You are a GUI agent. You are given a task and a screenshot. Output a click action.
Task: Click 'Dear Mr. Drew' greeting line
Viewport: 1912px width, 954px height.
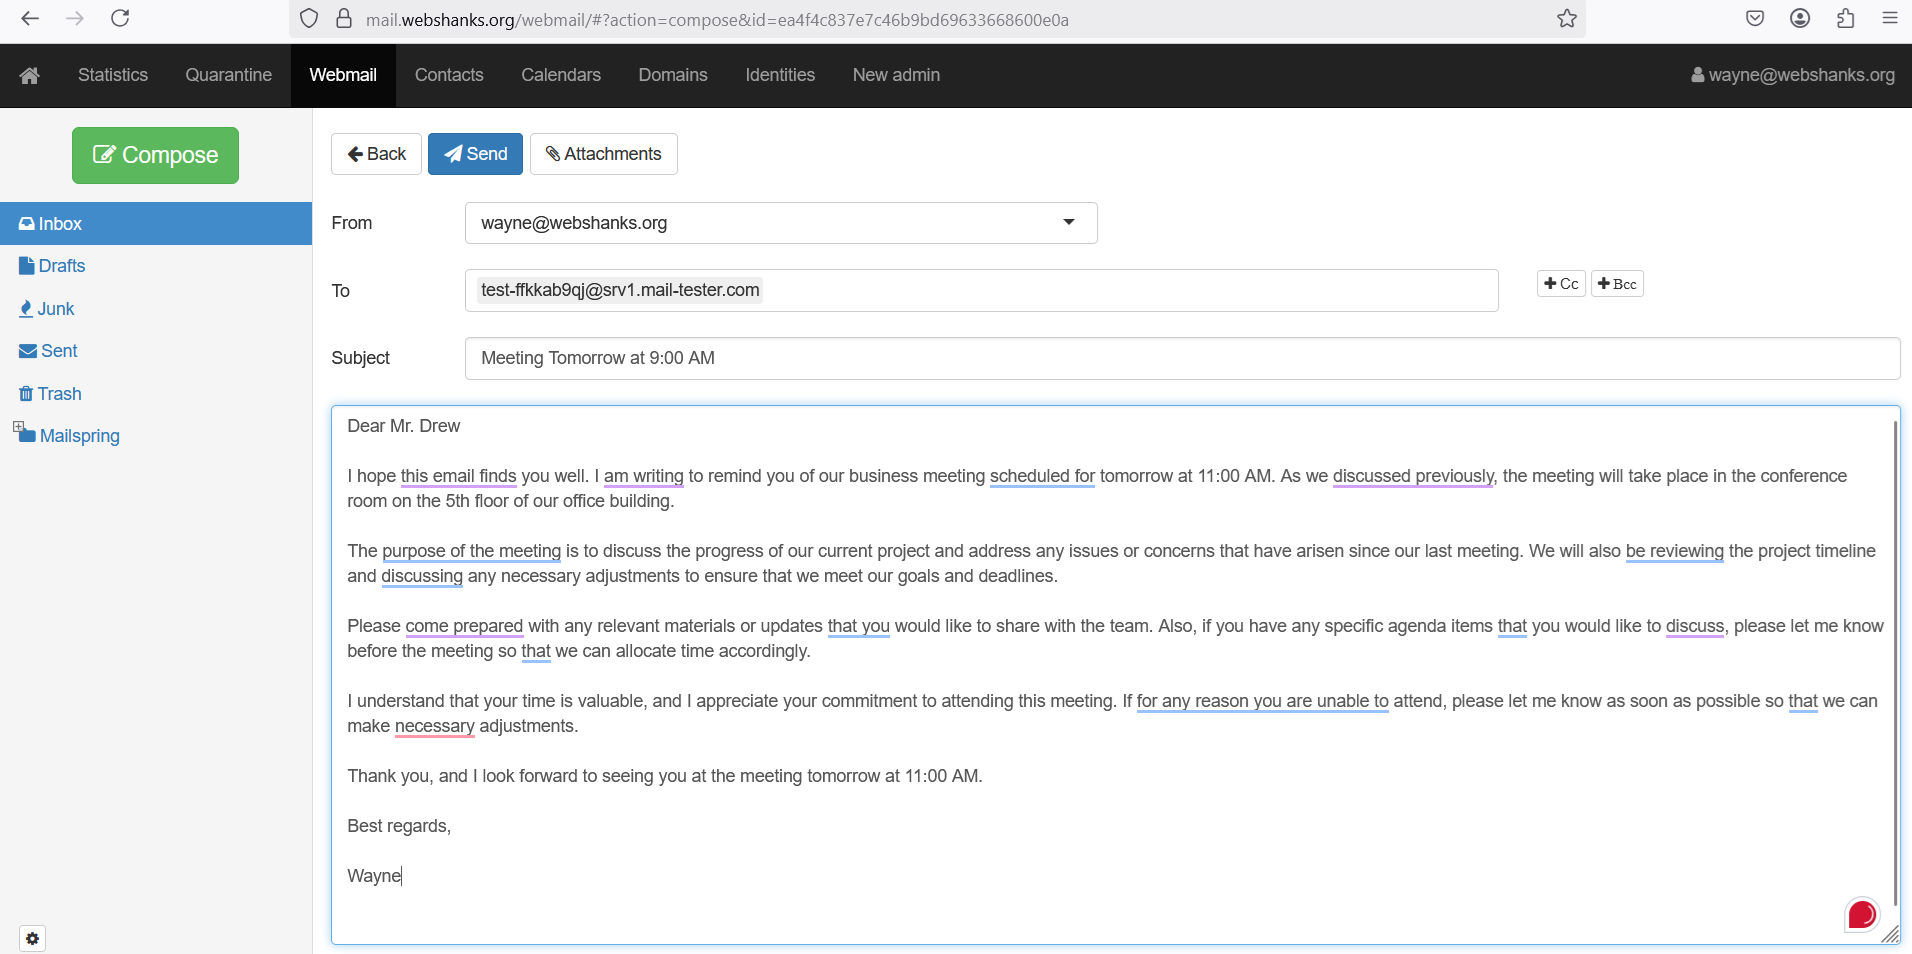click(x=404, y=426)
